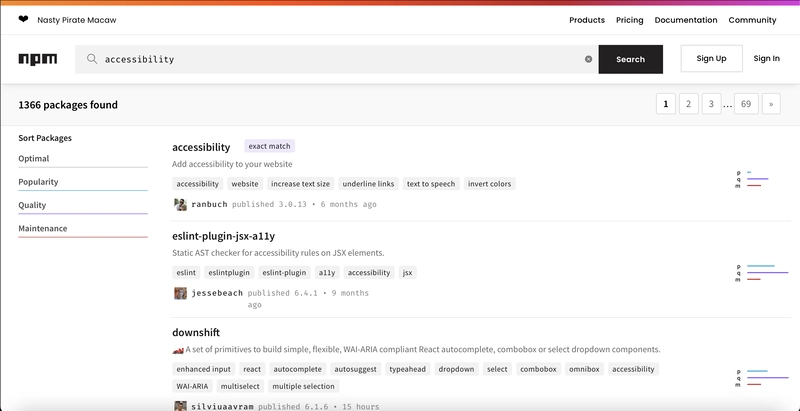
Task: Clear the search field with the X icon
Action: click(588, 59)
